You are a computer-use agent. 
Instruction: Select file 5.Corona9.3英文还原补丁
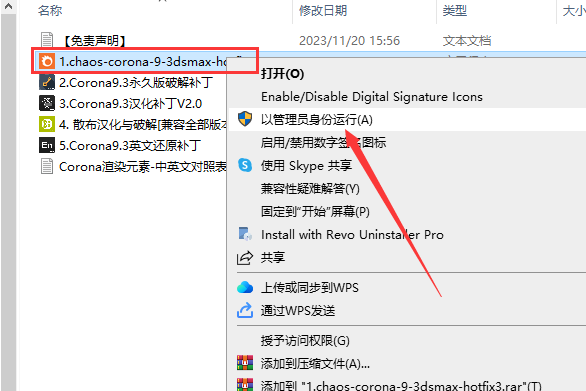[130, 145]
